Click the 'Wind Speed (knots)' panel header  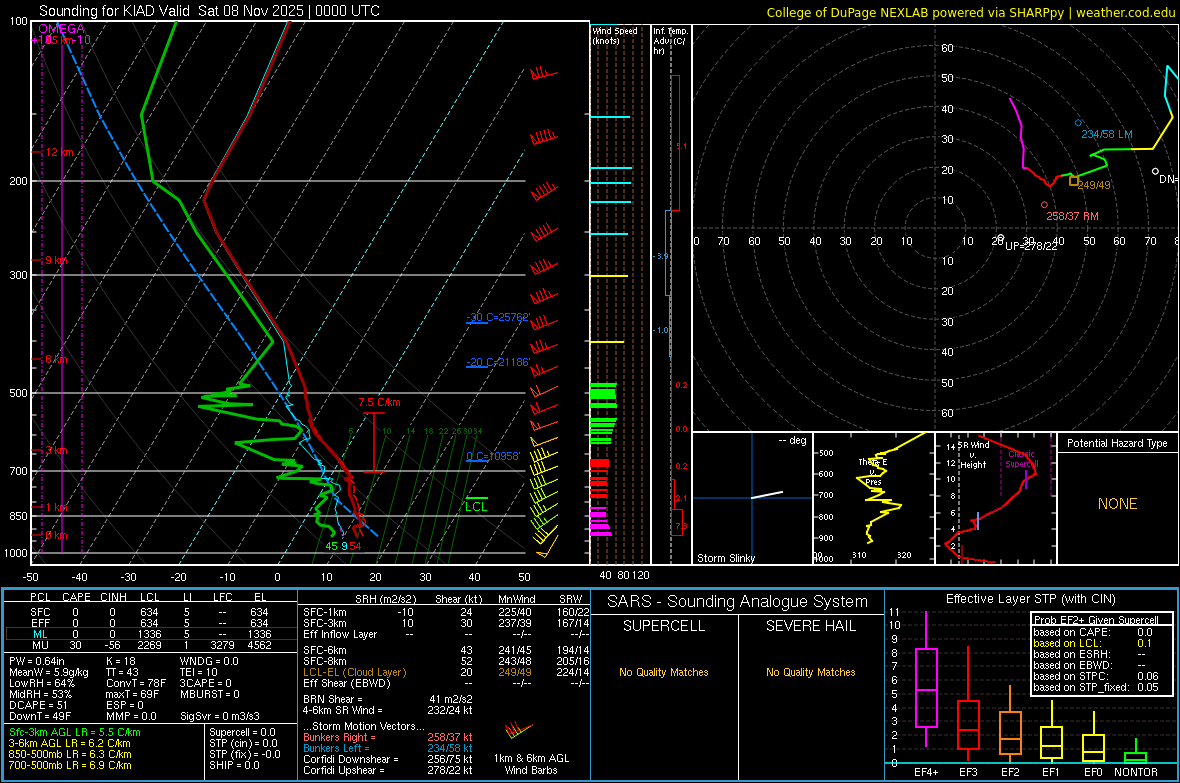click(x=615, y=35)
